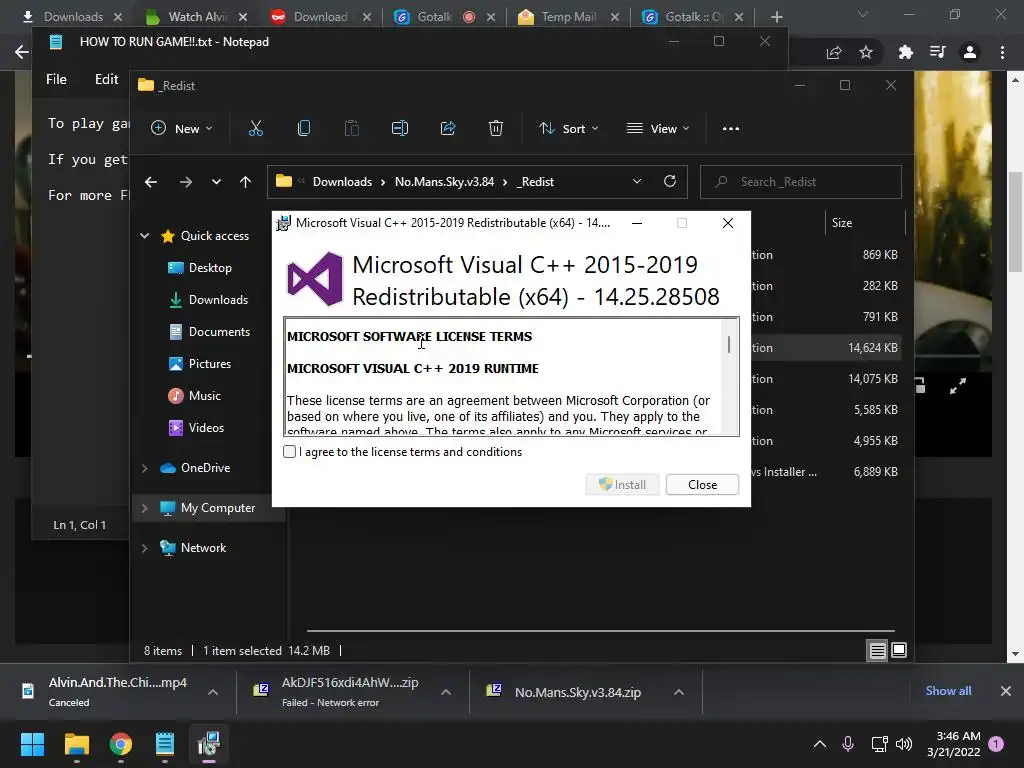
Task: Open the See more ellipsis in Explorer
Action: (x=731, y=129)
